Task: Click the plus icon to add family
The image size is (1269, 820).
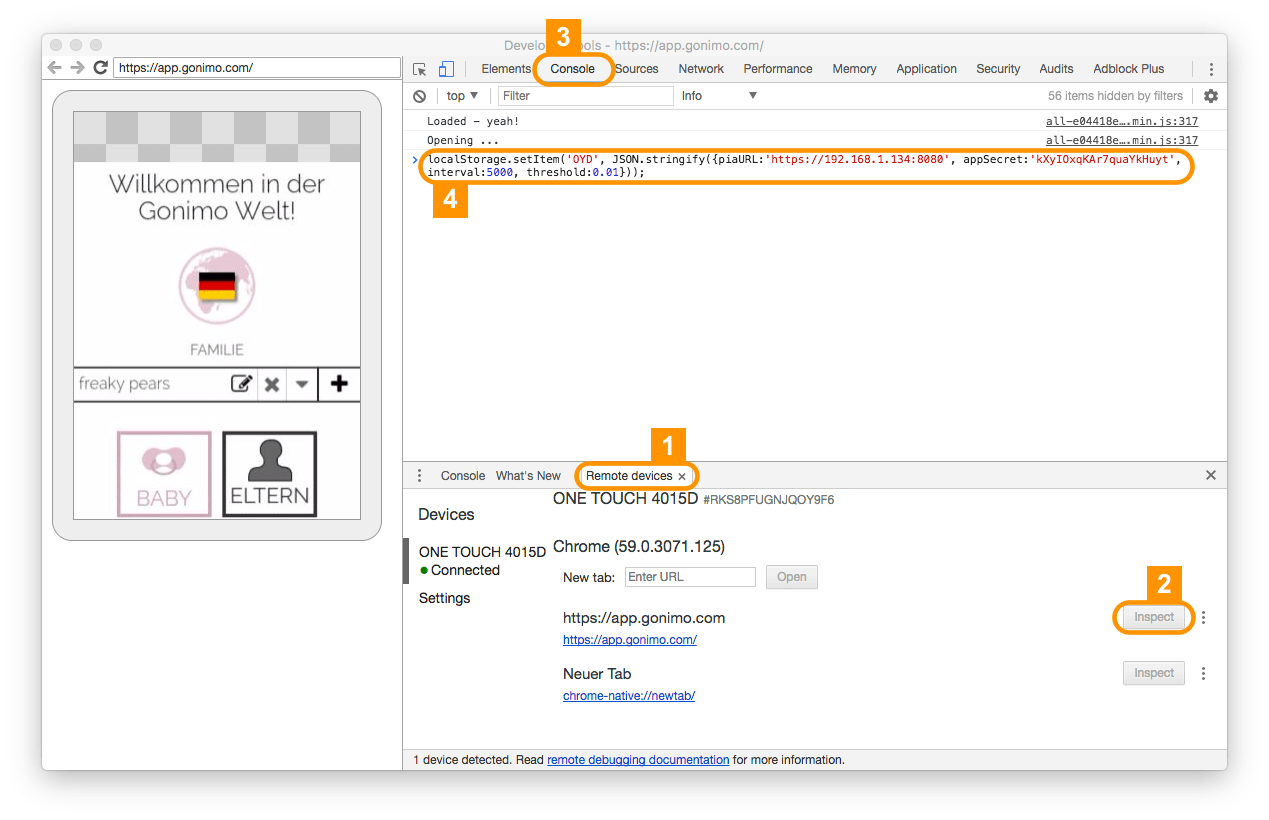Action: [x=339, y=384]
